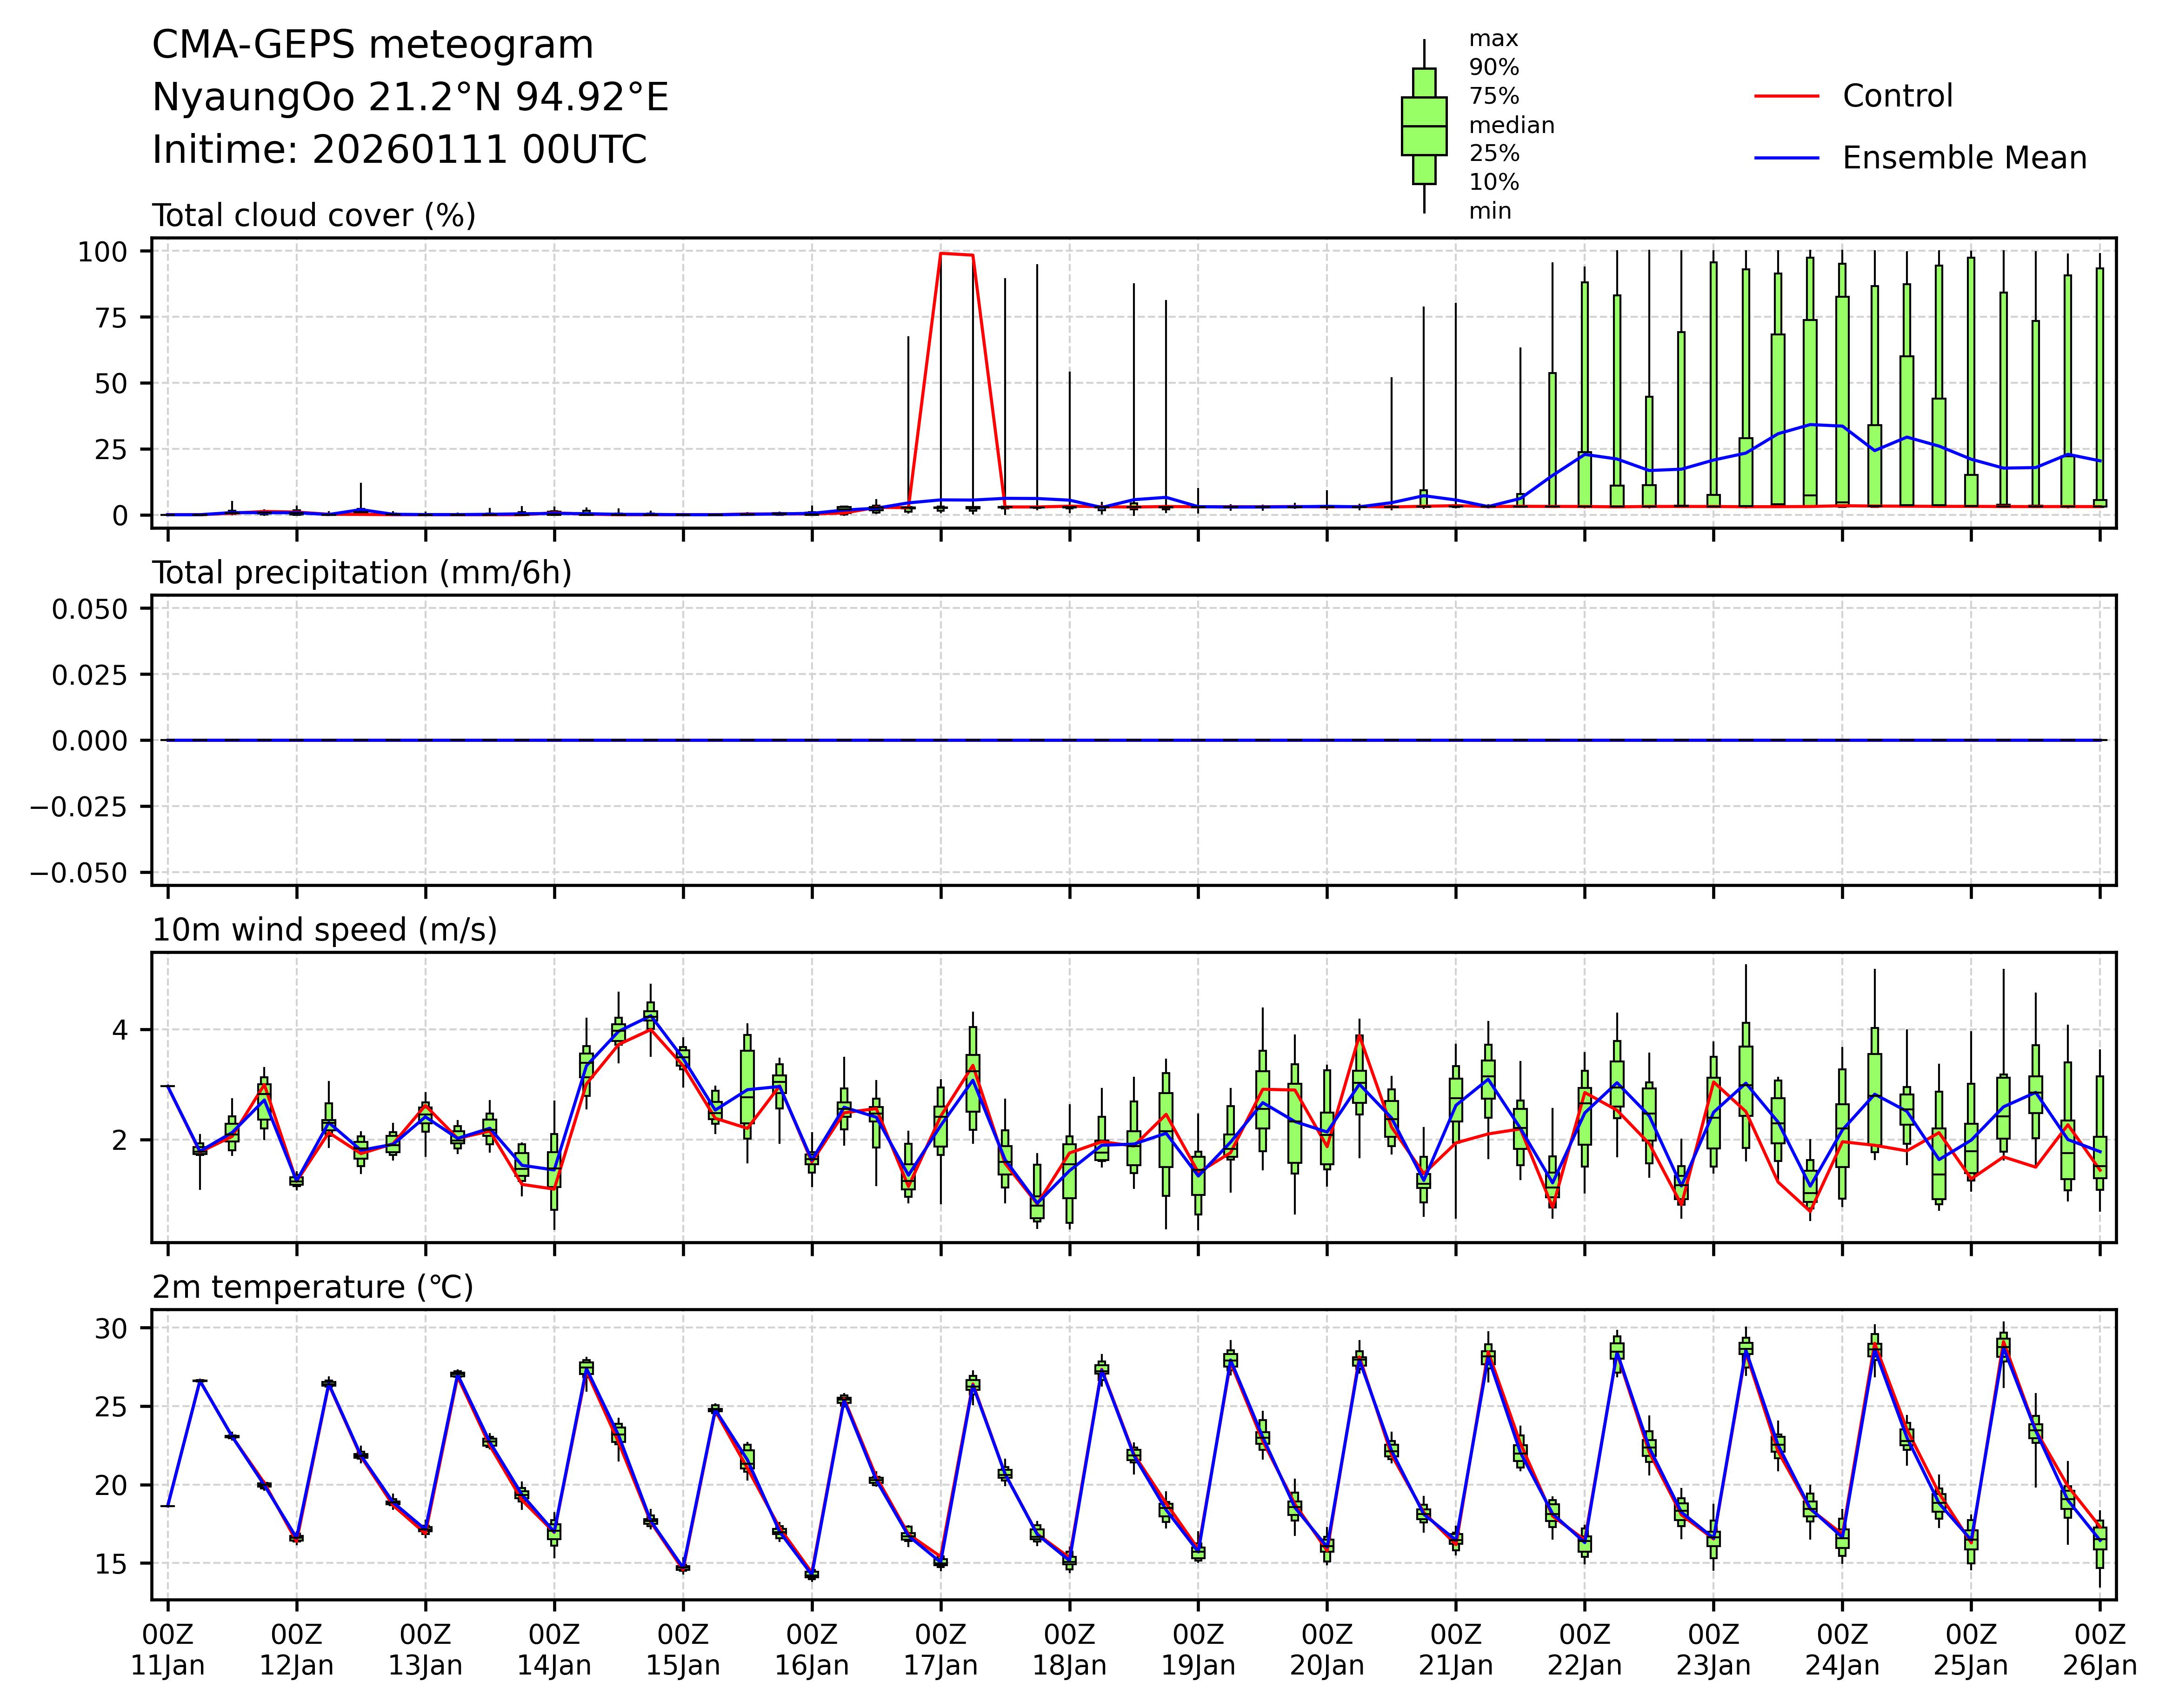Image resolution: width=2166 pixels, height=1708 pixels.
Task: Click the median label in legend
Action: pyautogui.click(x=1511, y=126)
